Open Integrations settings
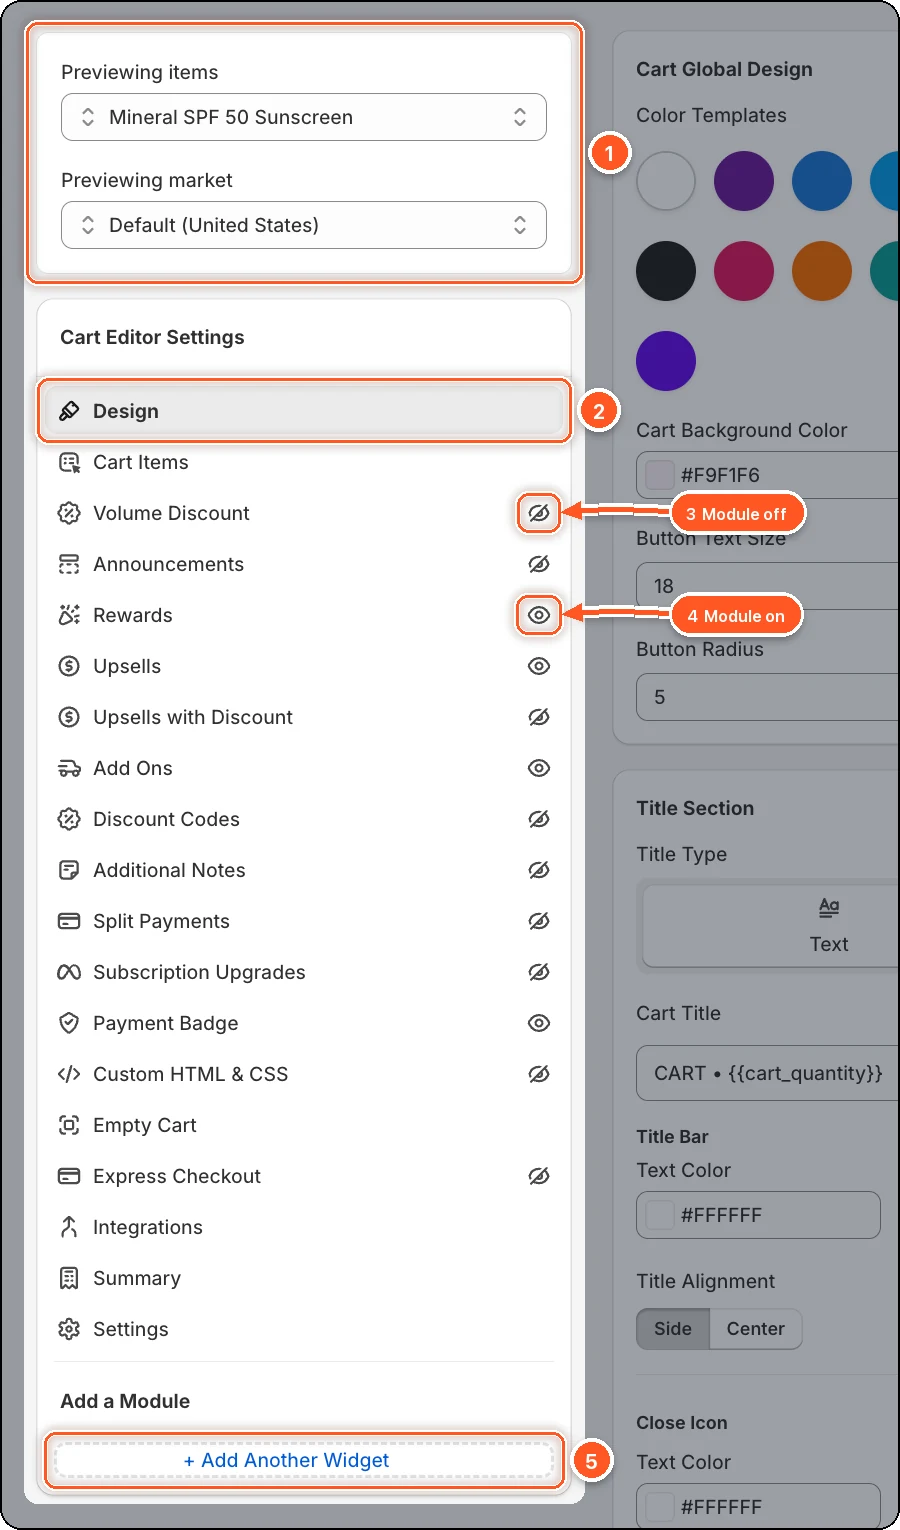 point(304,1227)
